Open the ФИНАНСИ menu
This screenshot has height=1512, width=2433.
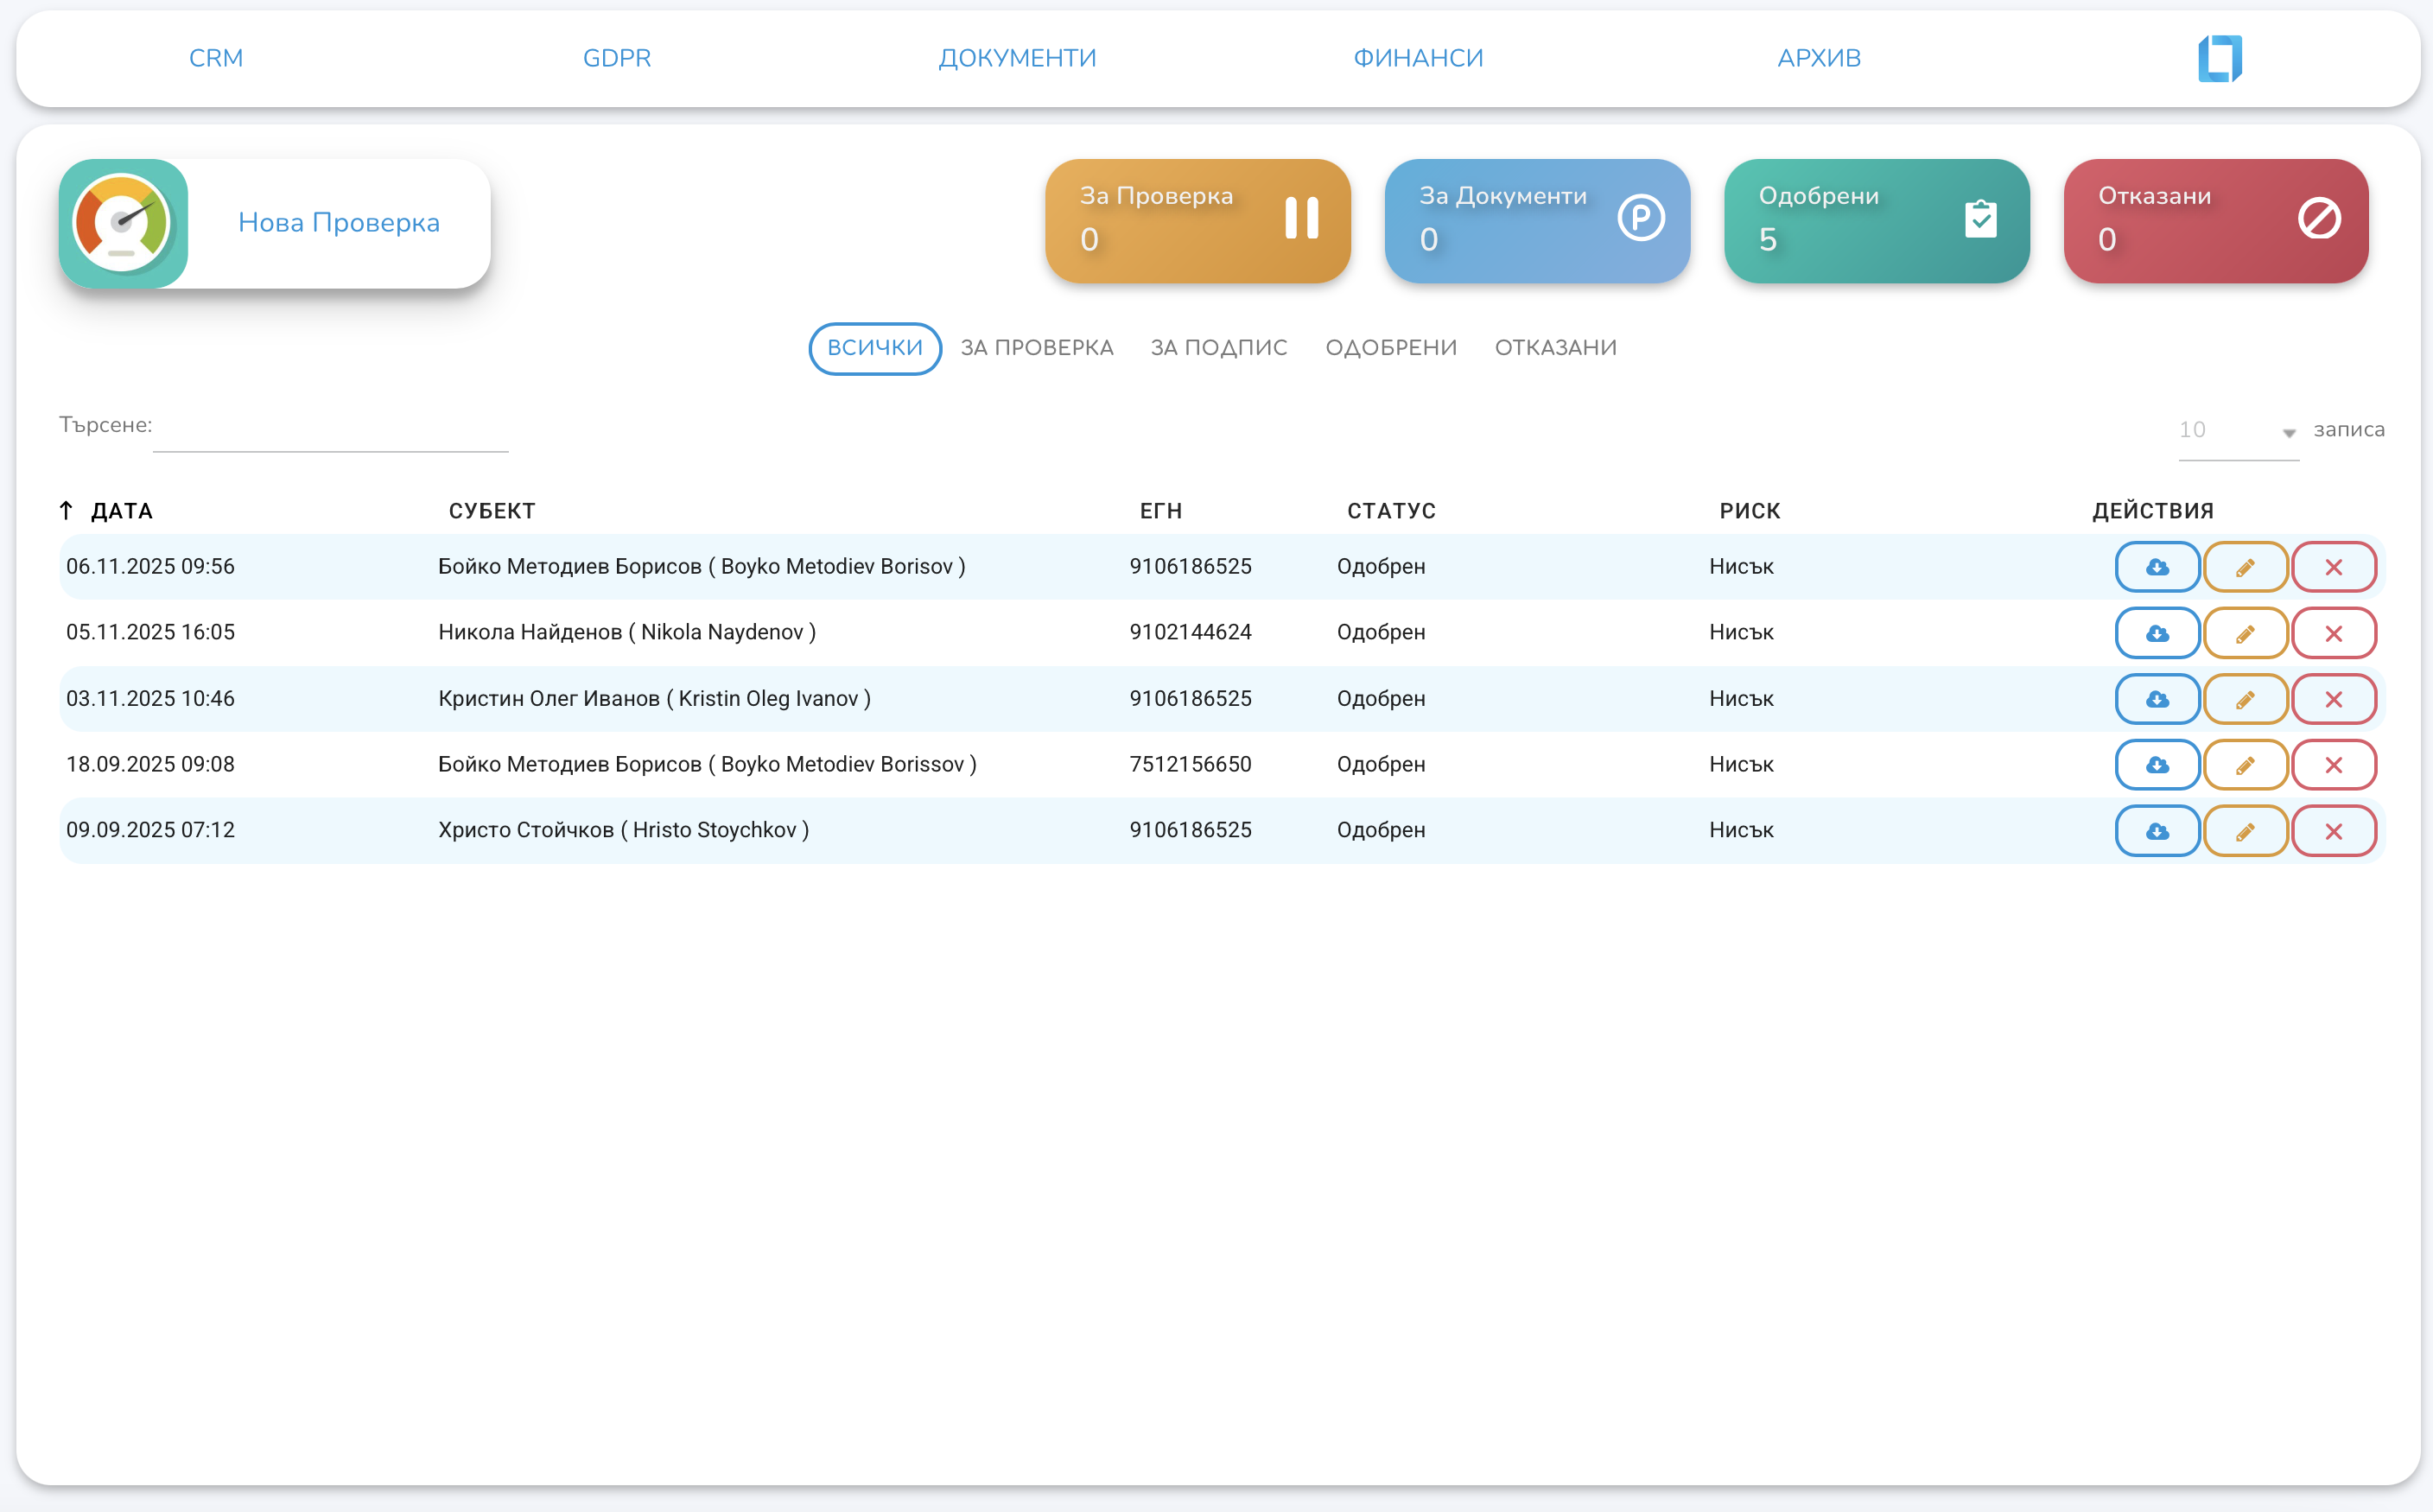click(x=1417, y=58)
